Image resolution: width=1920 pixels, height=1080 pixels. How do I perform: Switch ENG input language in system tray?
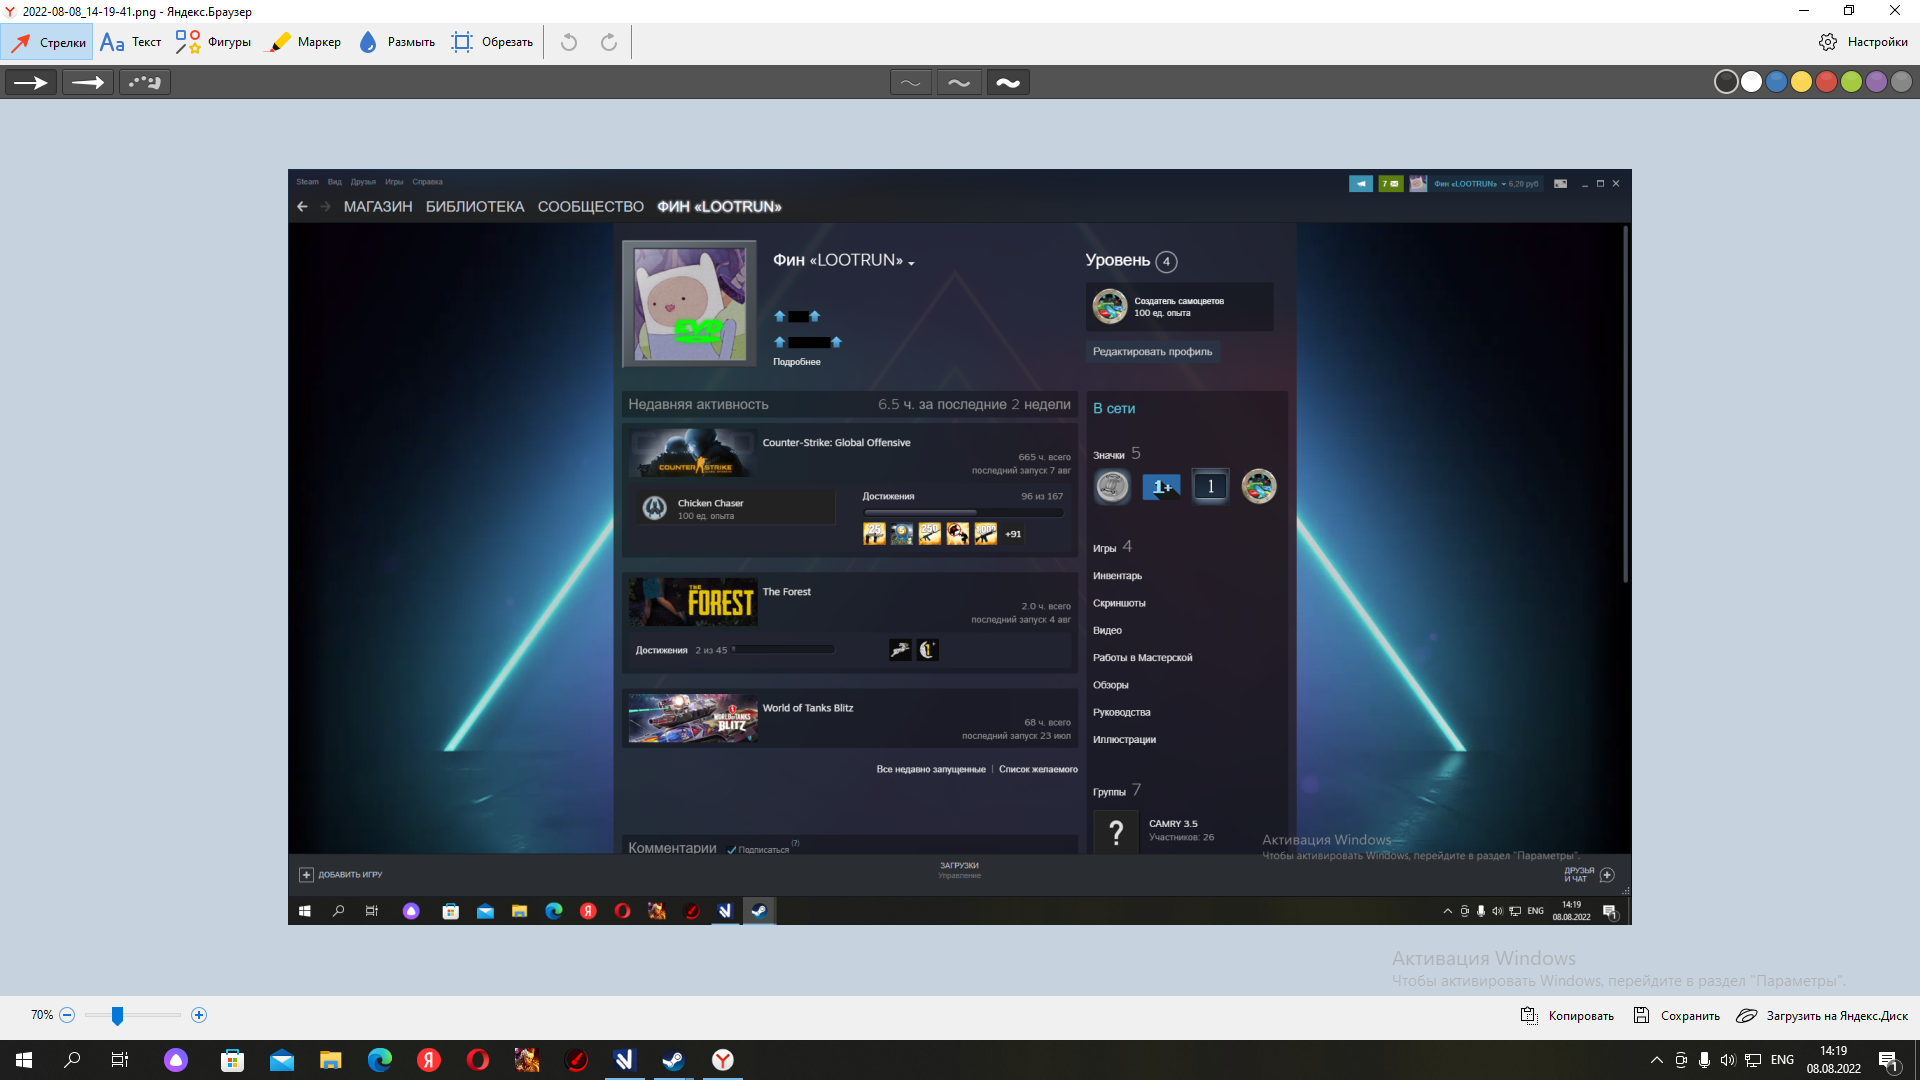coord(1782,1060)
